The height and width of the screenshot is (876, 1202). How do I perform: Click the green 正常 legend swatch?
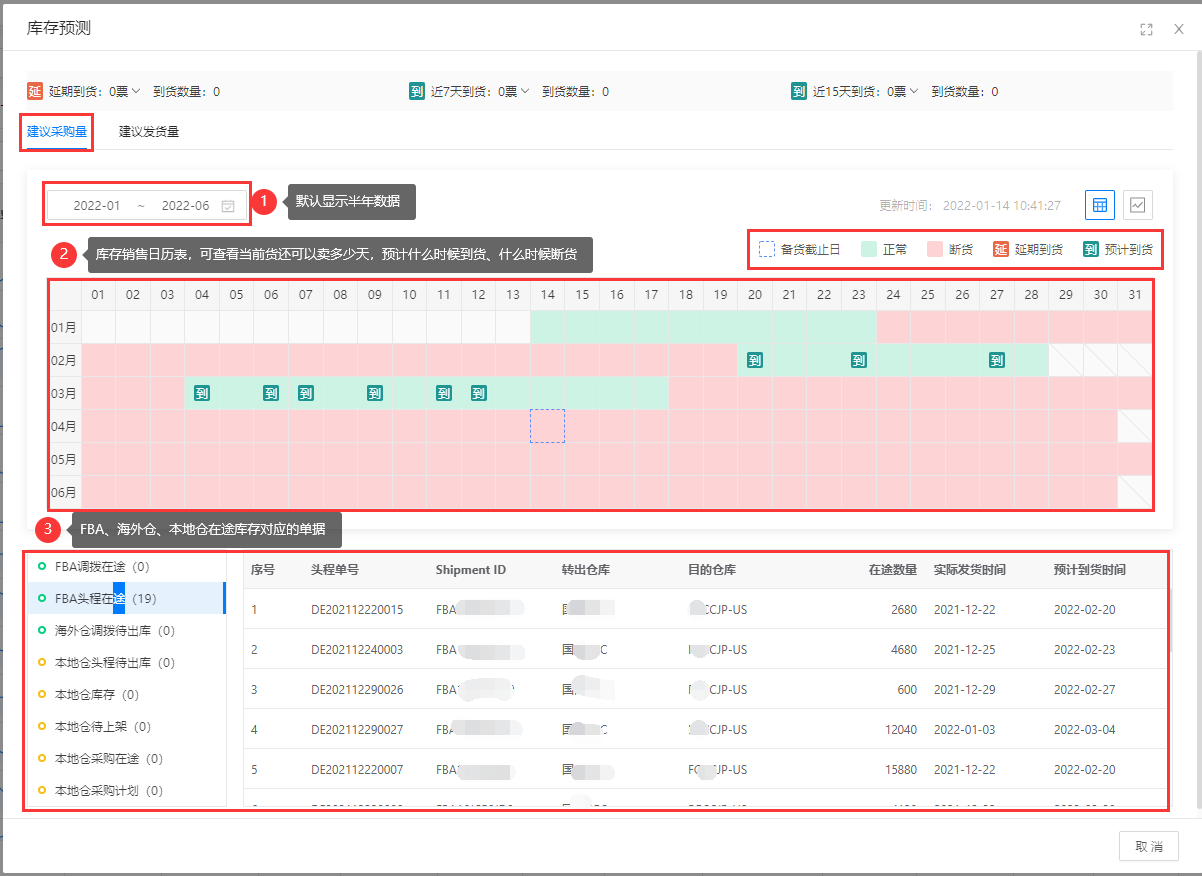868,249
